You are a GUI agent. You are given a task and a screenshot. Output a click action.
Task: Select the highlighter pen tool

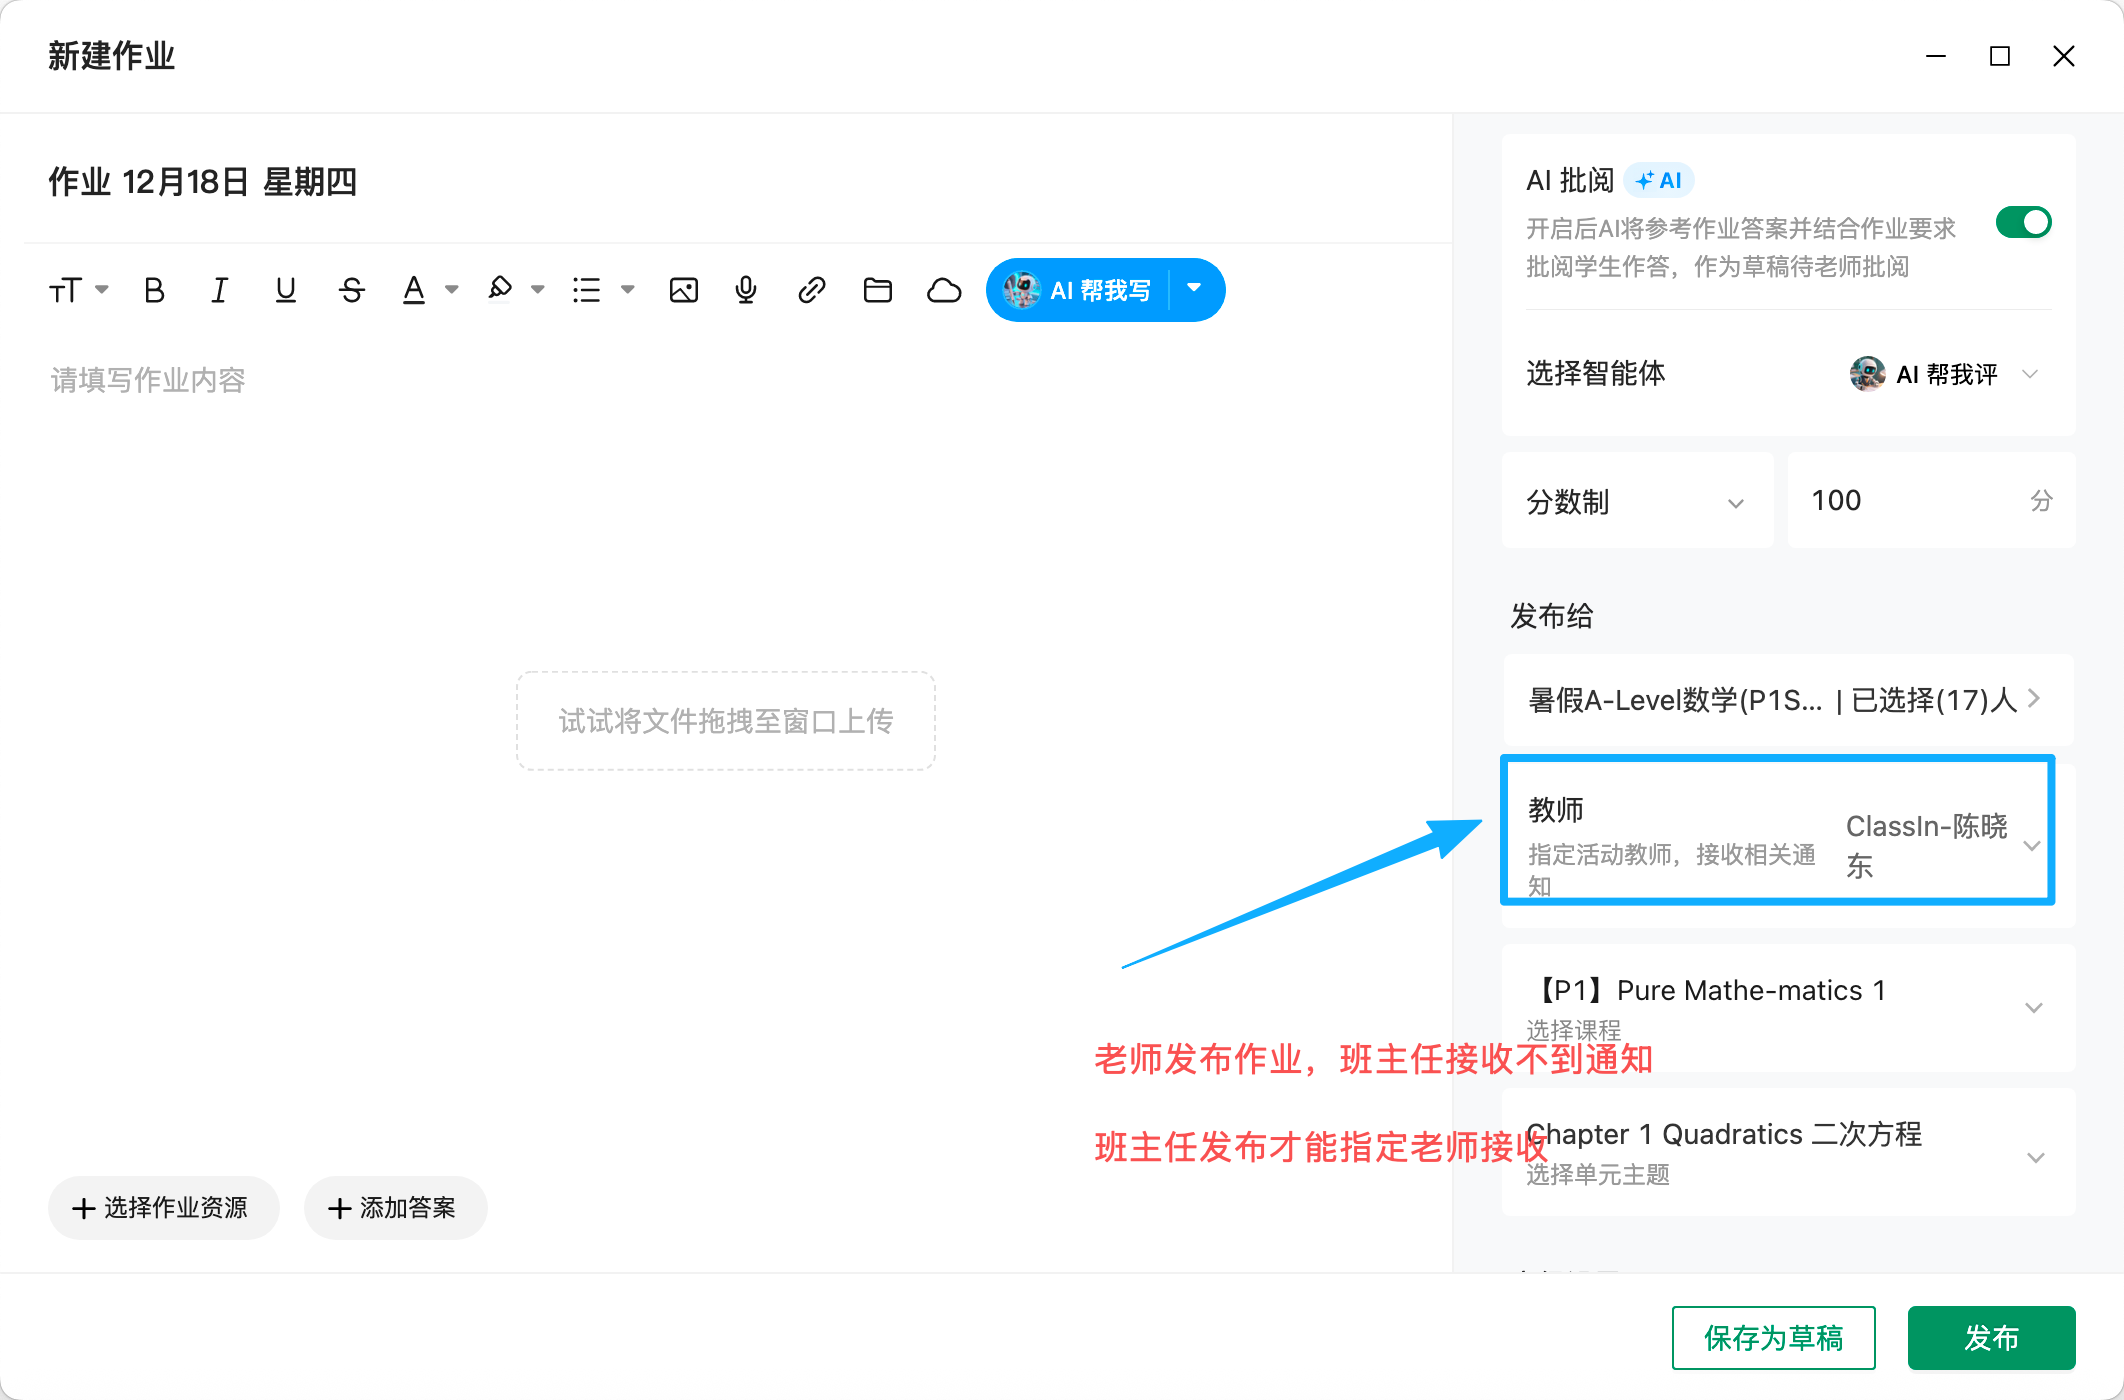[x=500, y=289]
